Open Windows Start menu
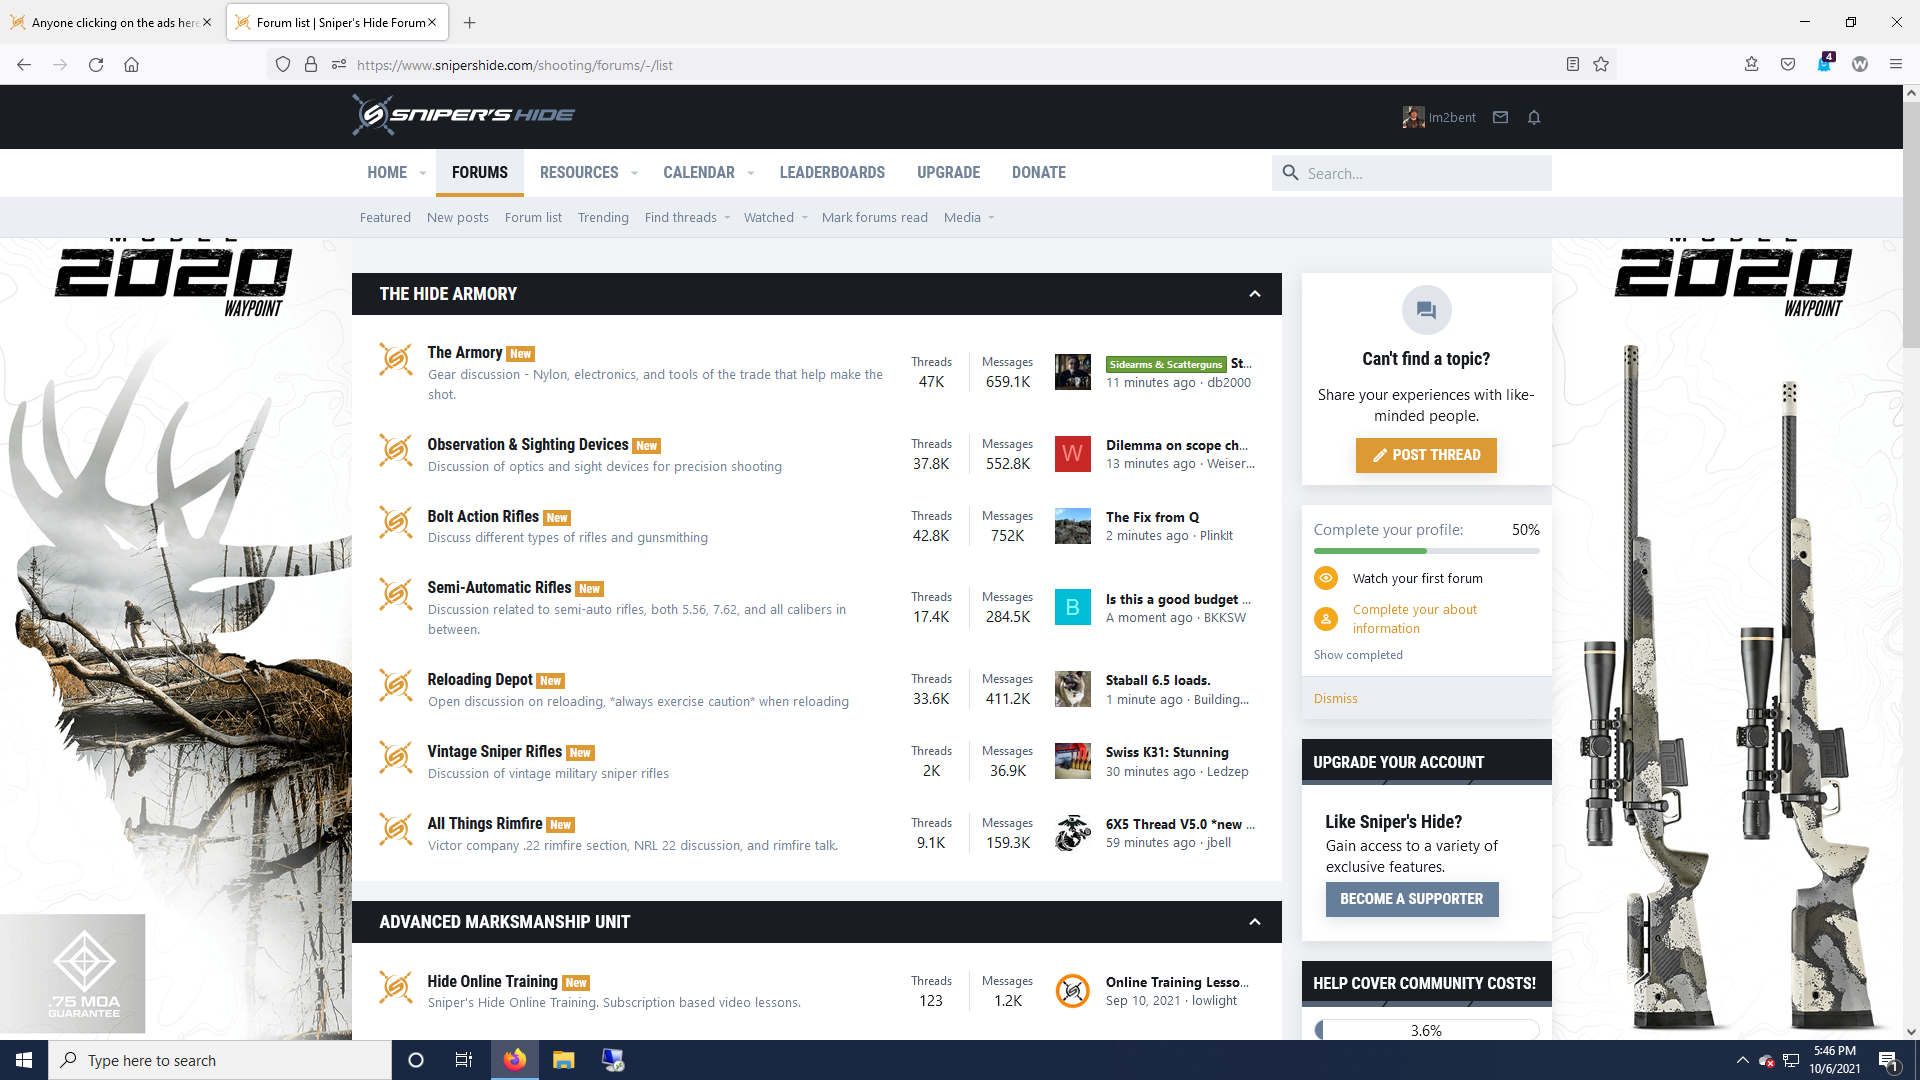 24,1060
